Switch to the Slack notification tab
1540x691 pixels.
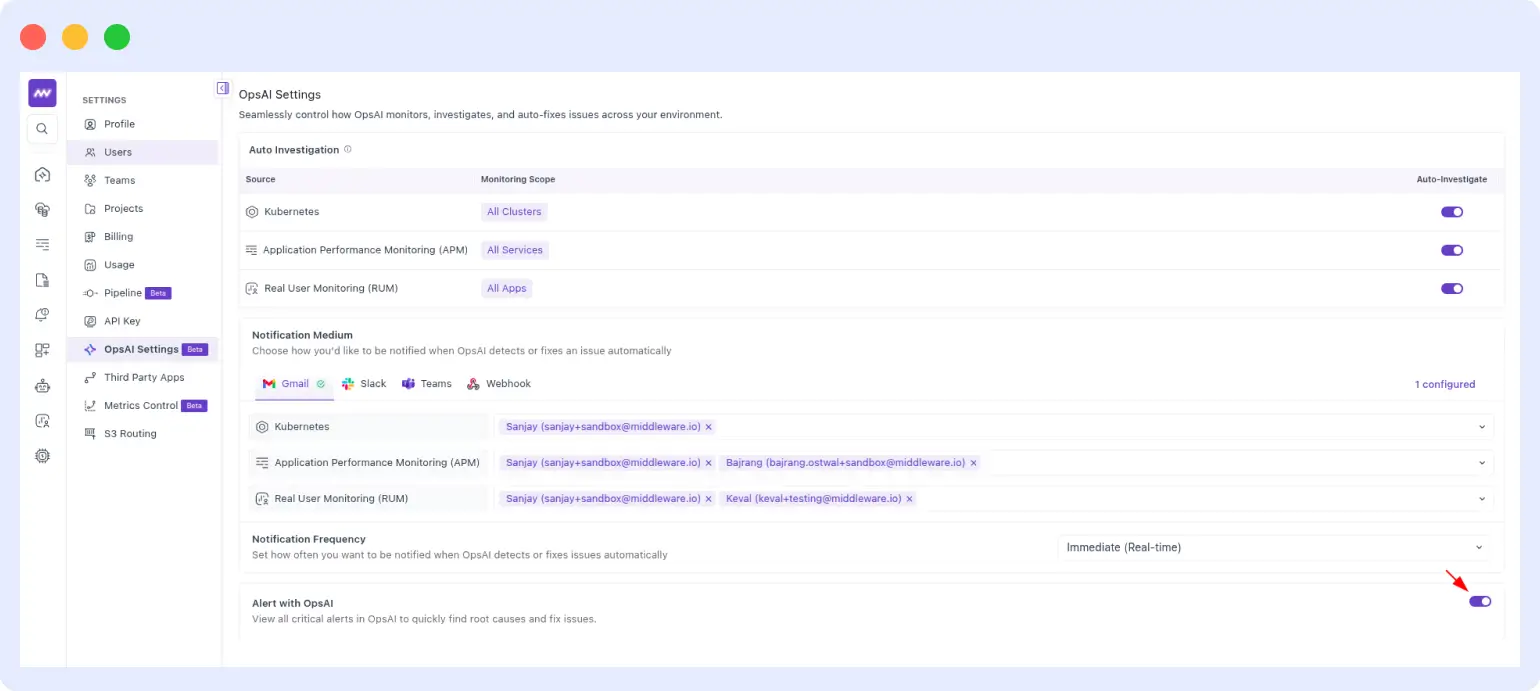pyautogui.click(x=364, y=384)
